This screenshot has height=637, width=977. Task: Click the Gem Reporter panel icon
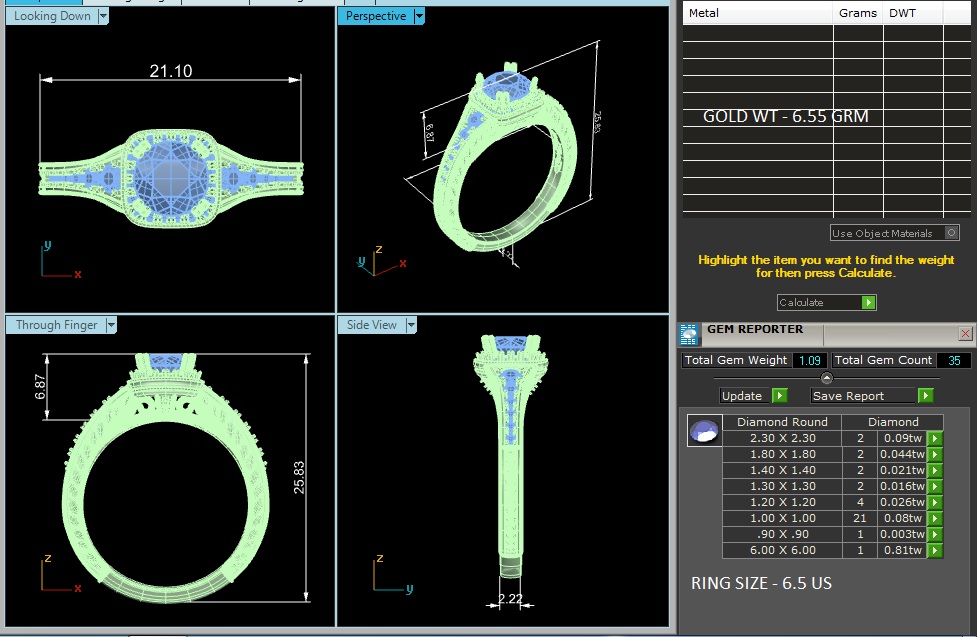(689, 333)
